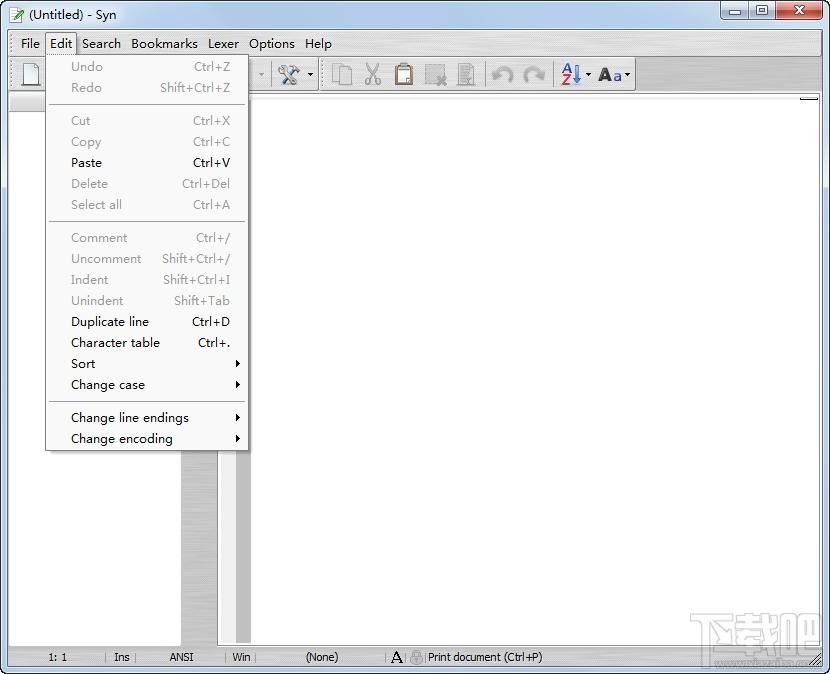
Task: Open the tools wrench and hammer icon
Action: (x=289, y=75)
